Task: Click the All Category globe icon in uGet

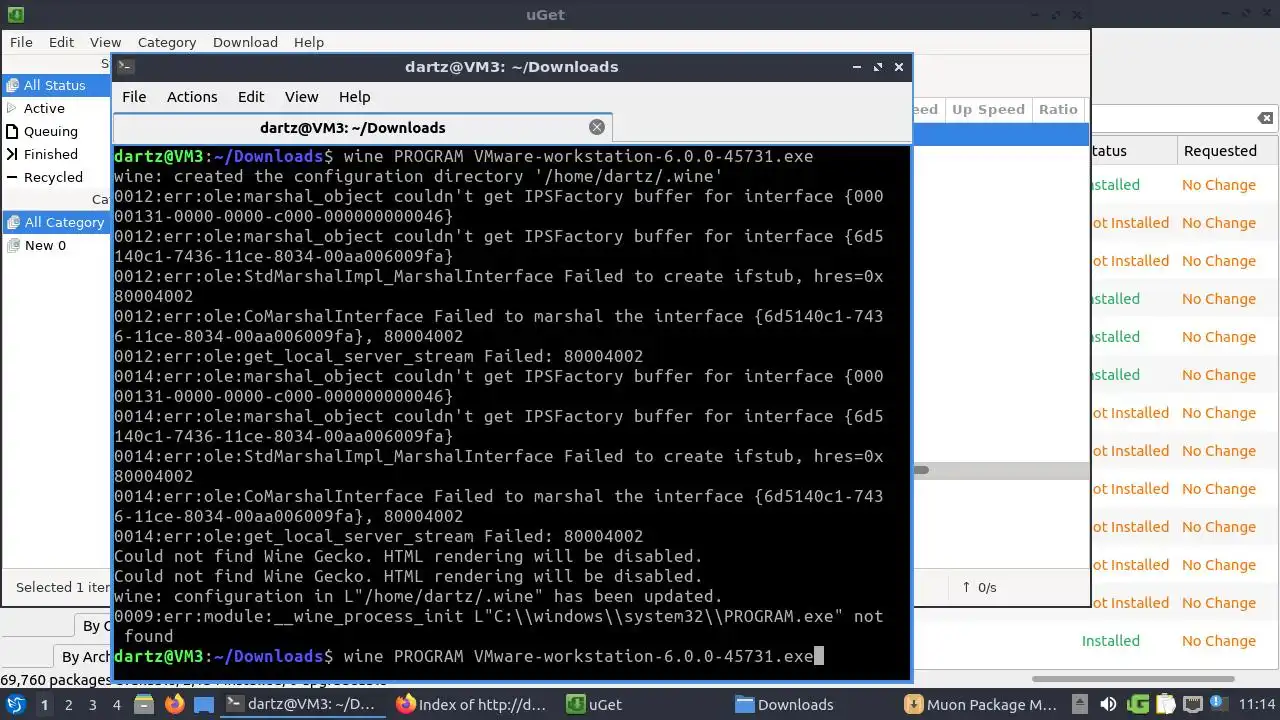Action: coord(13,222)
